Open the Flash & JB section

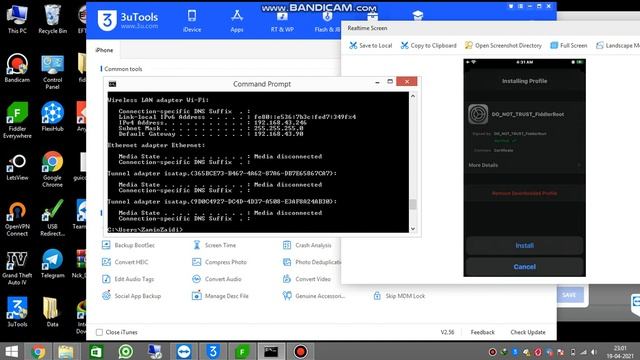[327, 22]
